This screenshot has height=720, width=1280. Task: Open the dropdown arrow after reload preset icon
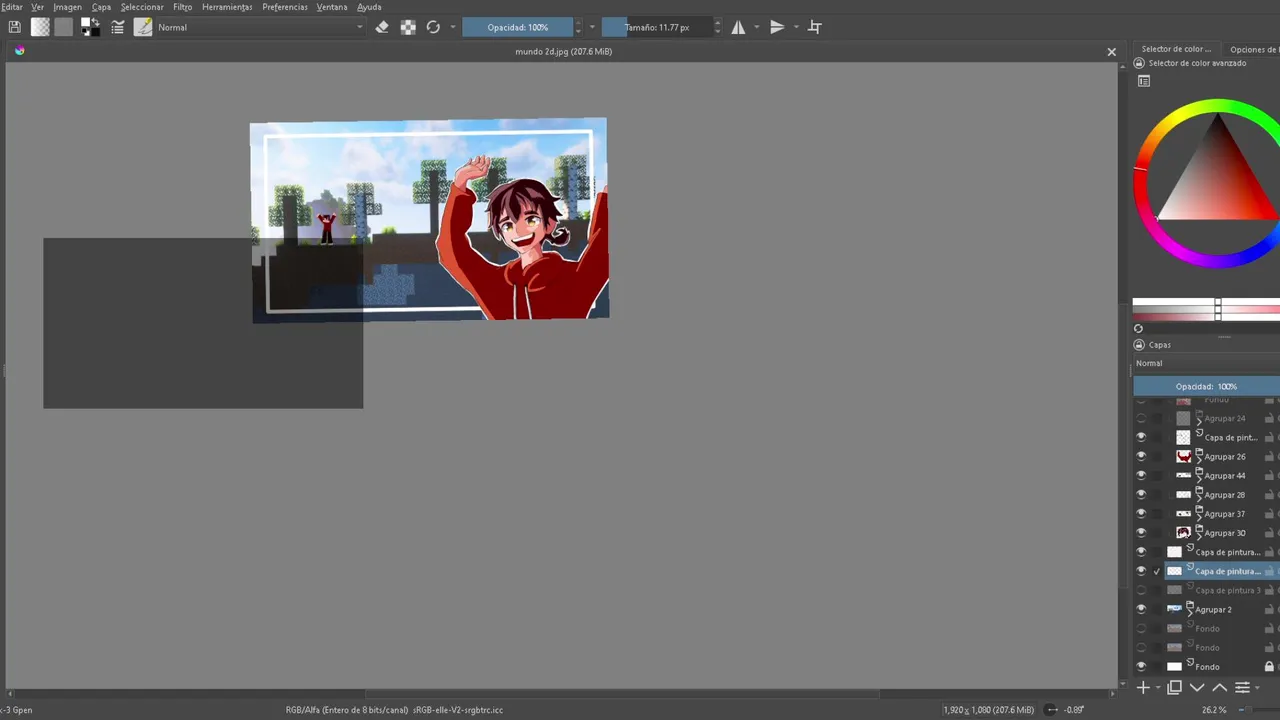click(453, 27)
